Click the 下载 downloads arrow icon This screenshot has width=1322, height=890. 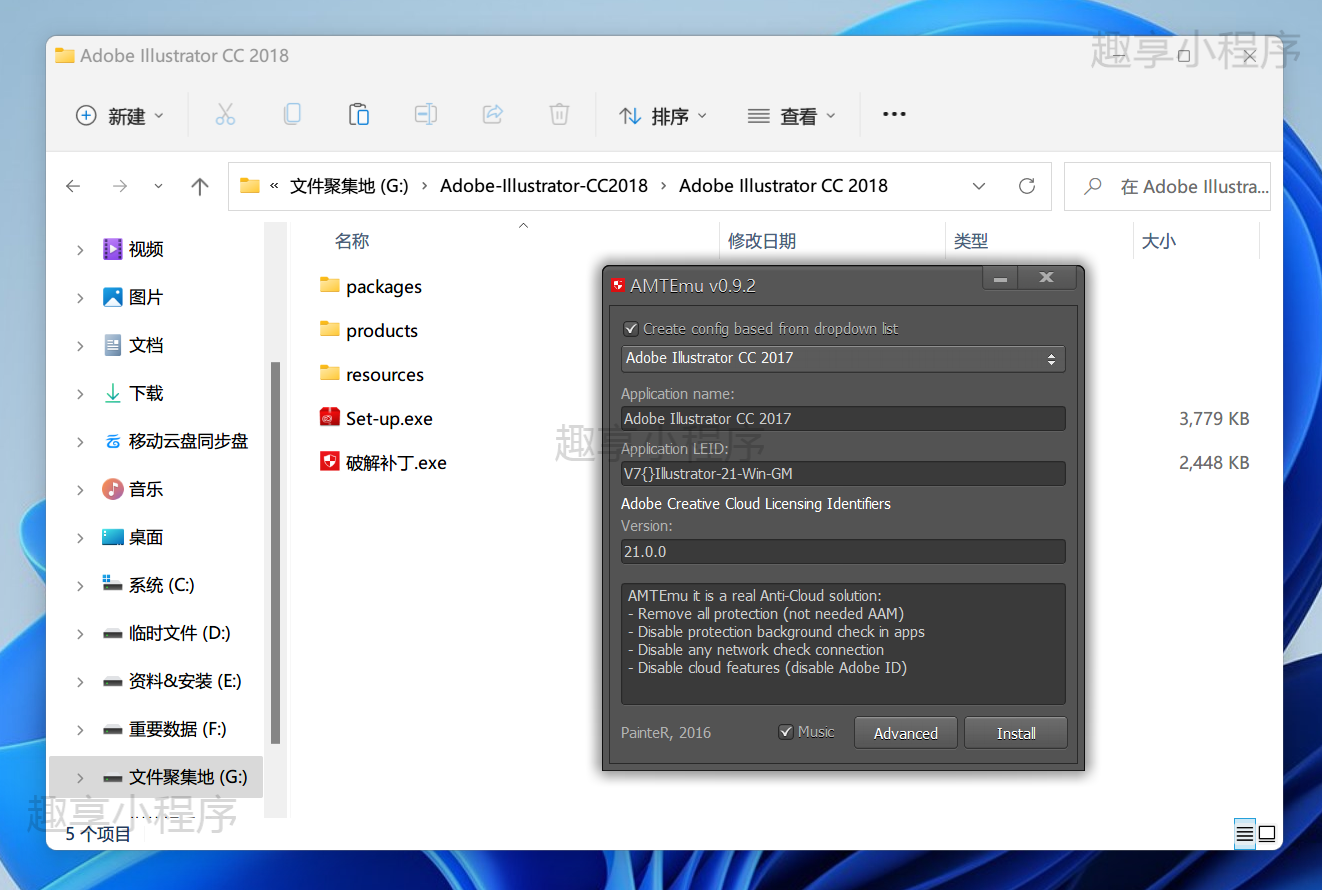click(x=113, y=393)
